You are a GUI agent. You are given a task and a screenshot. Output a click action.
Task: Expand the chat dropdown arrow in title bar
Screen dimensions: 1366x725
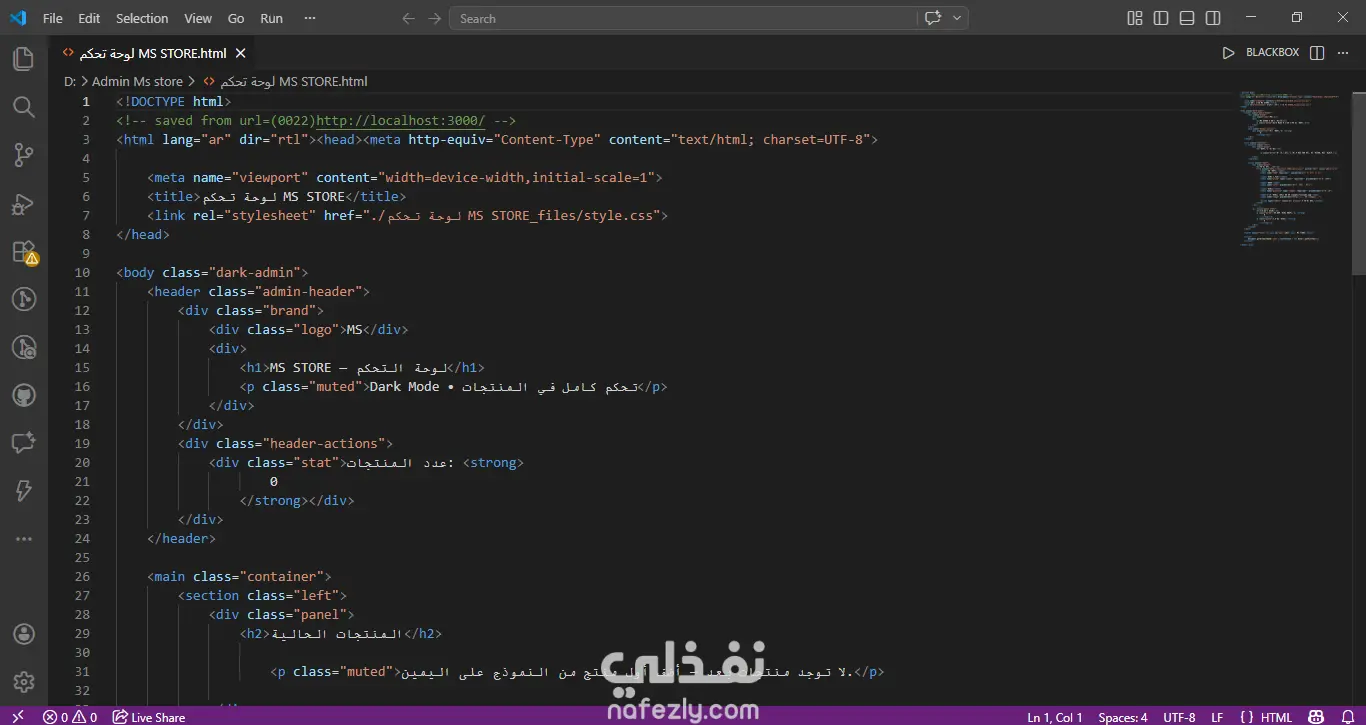coord(957,18)
